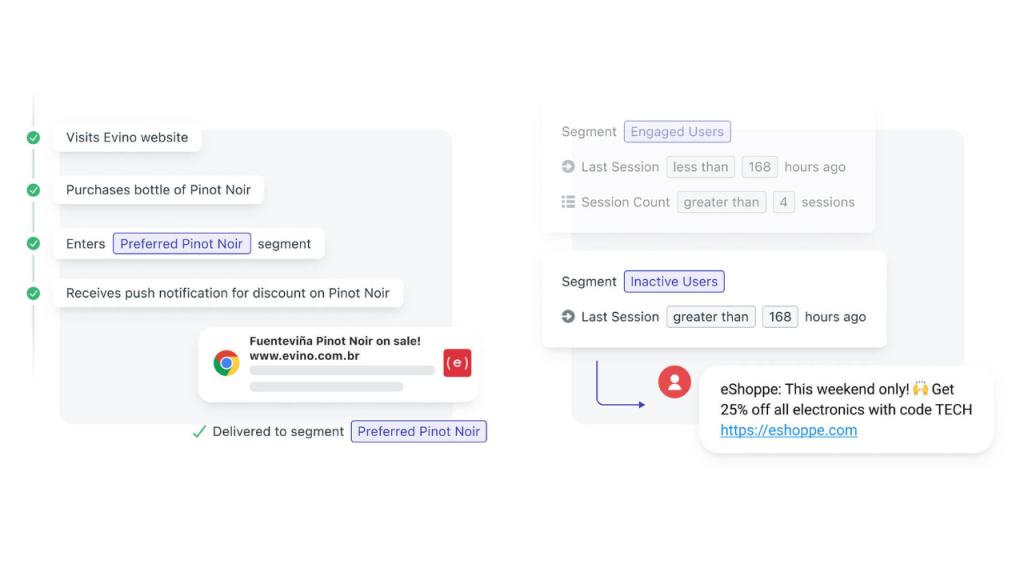Click the 168 hours field under Inactive Users
Screen dimensions: 1024x576
(x=780, y=317)
